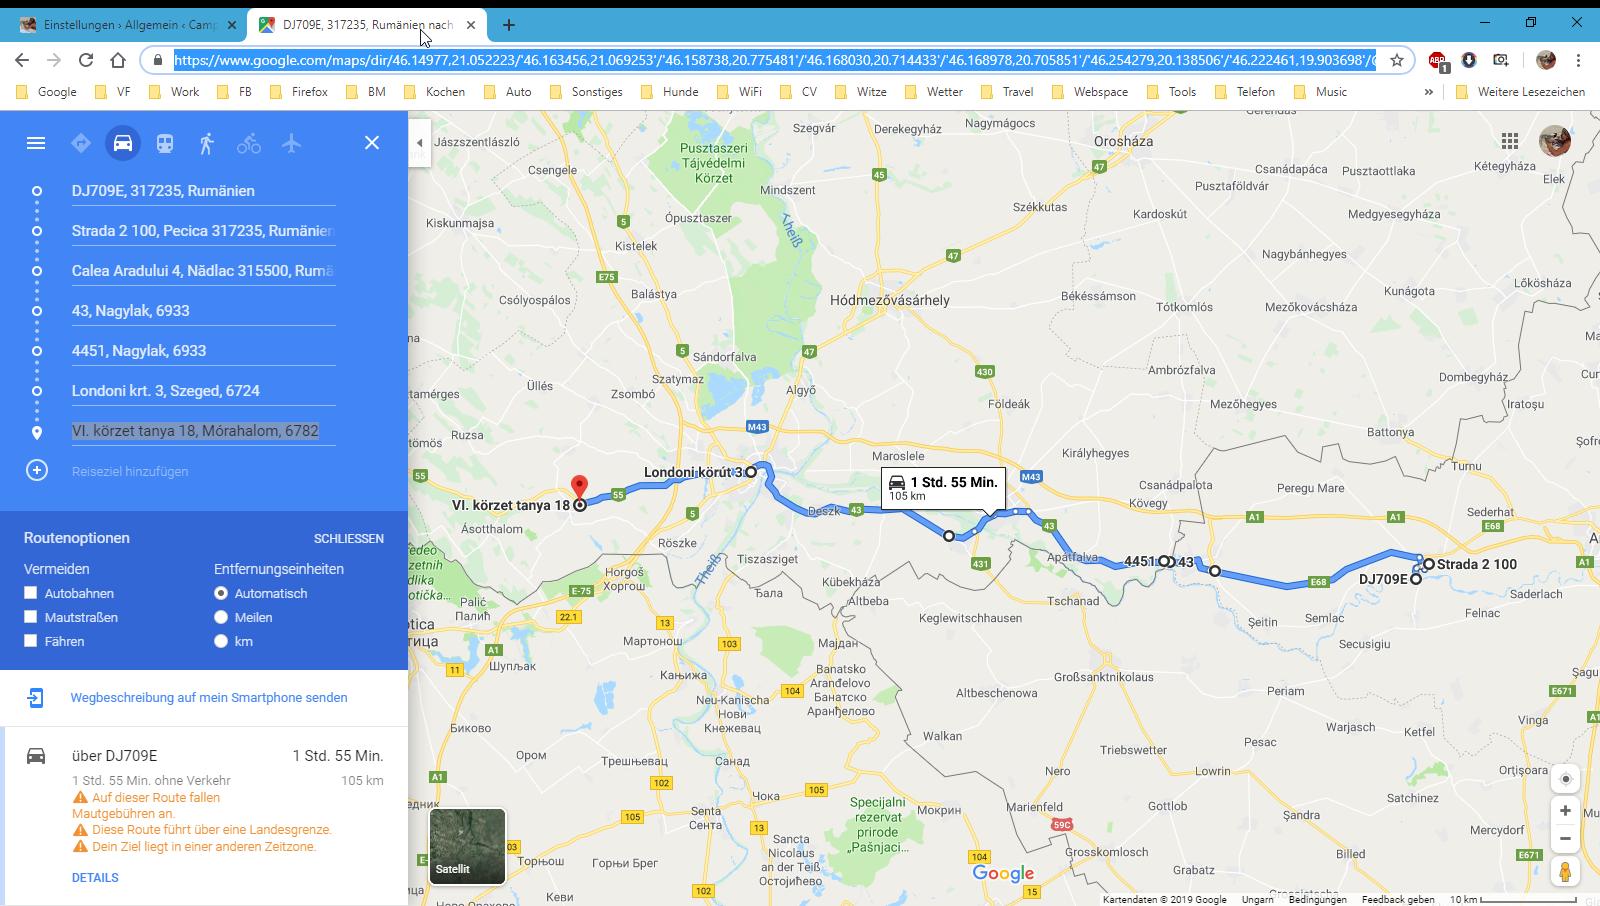
Task: Open Google bookmarks folder
Action: point(47,92)
